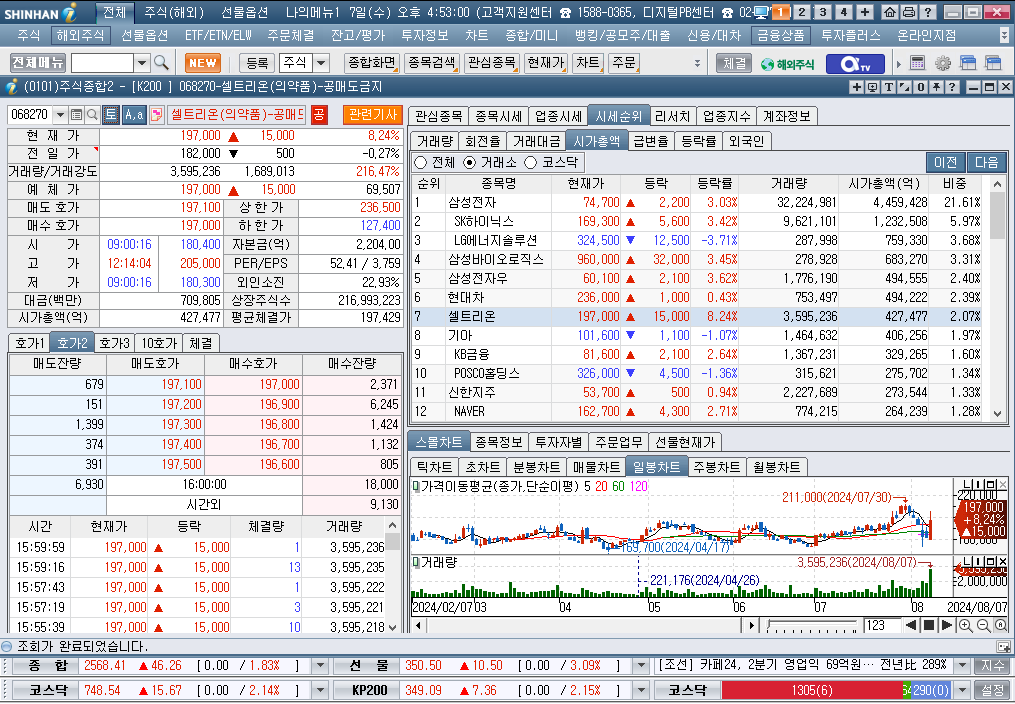Click the calculator icon in the toolbar

[917, 63]
